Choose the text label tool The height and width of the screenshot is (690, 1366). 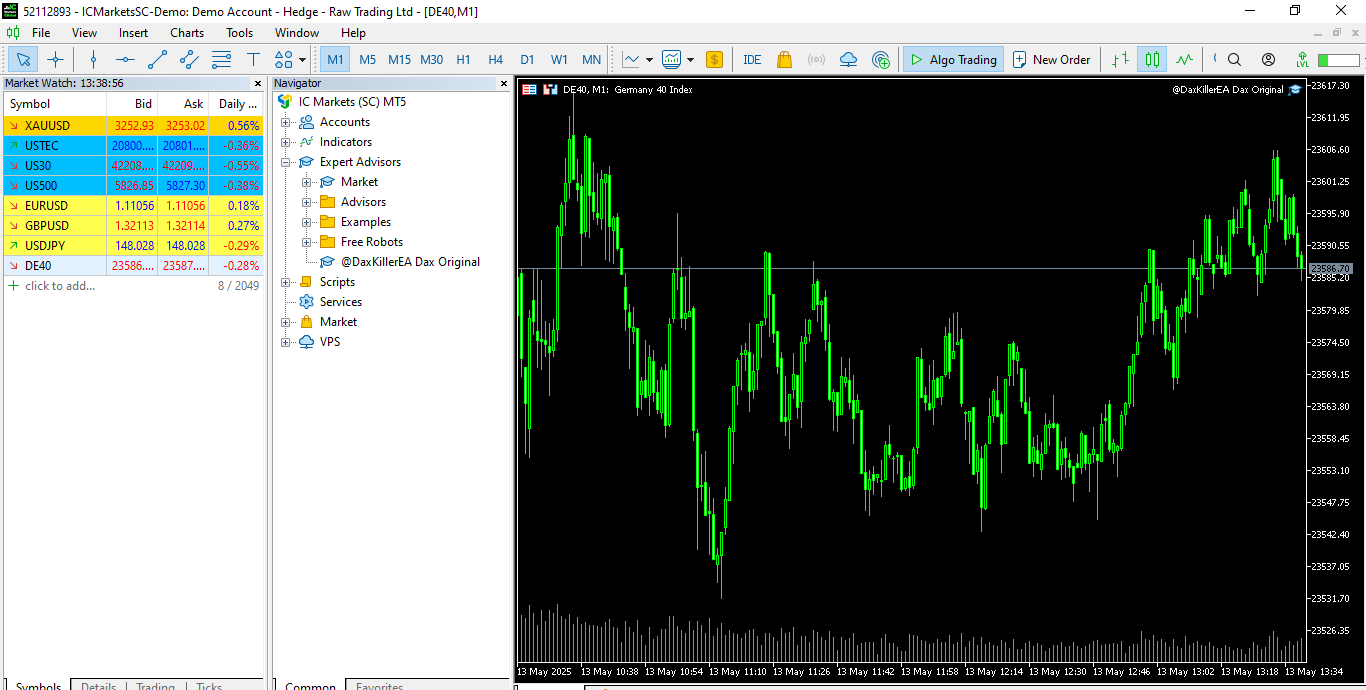253,60
